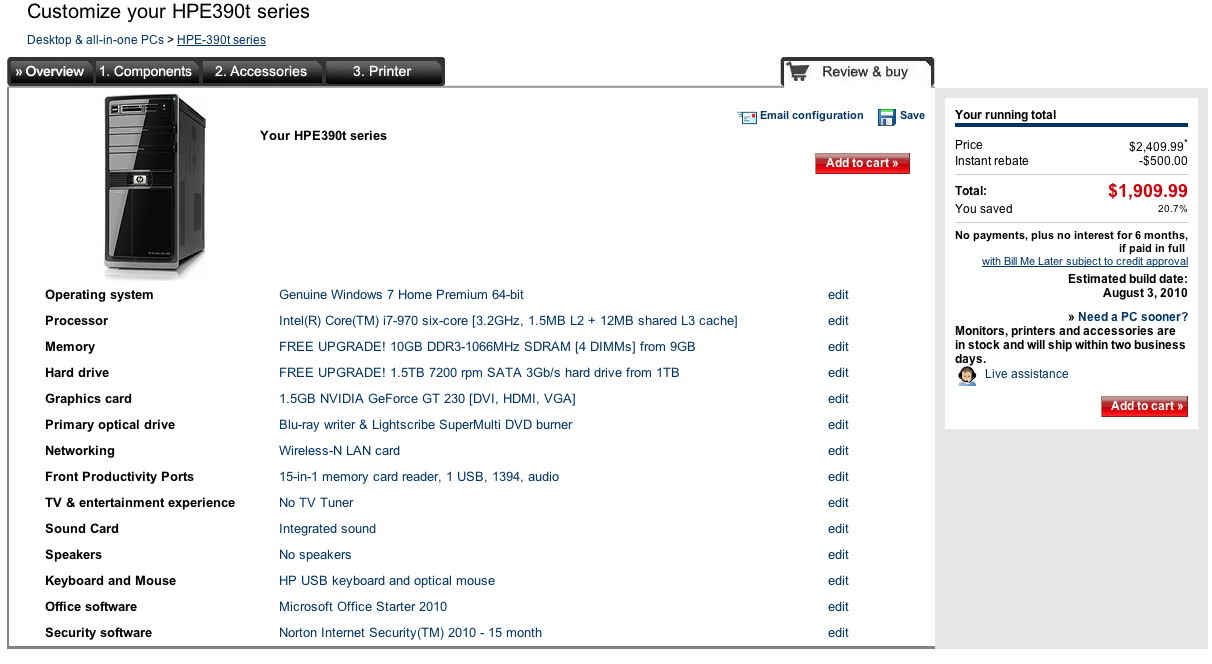Click the Genuine Windows 7 Home Premium 64-bit text

click(x=401, y=295)
